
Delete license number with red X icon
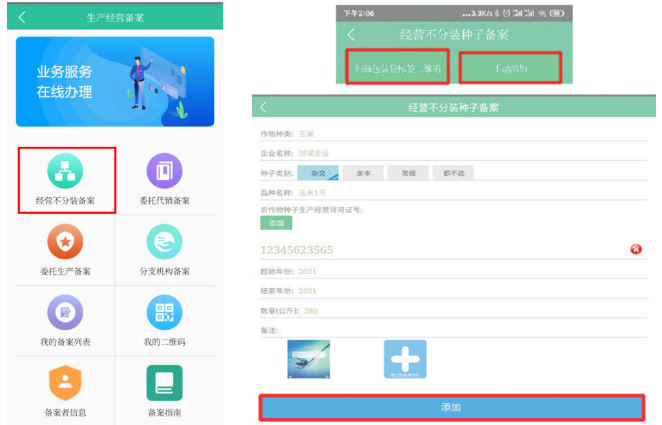(x=635, y=249)
